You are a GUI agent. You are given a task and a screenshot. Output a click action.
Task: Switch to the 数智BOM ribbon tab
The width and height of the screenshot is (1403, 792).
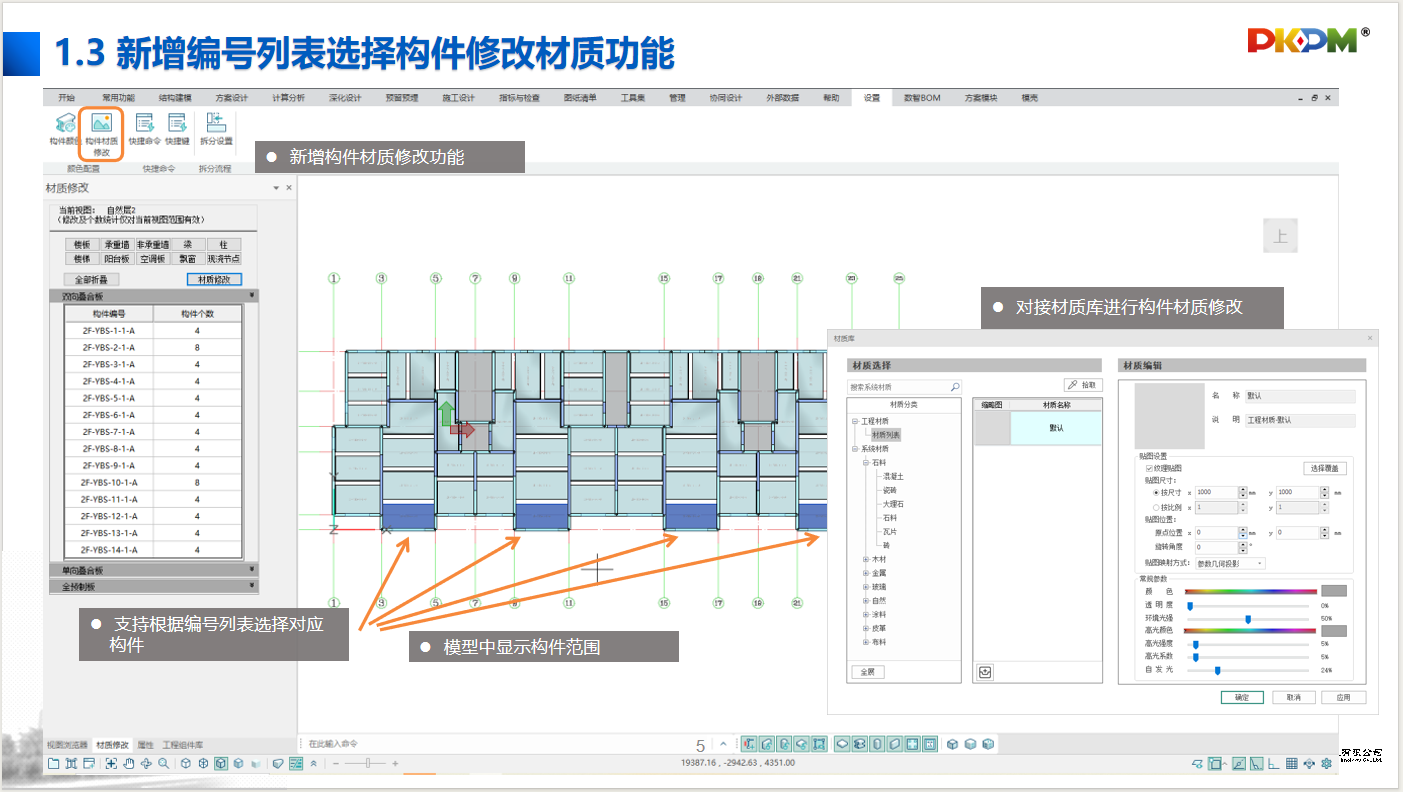click(921, 98)
